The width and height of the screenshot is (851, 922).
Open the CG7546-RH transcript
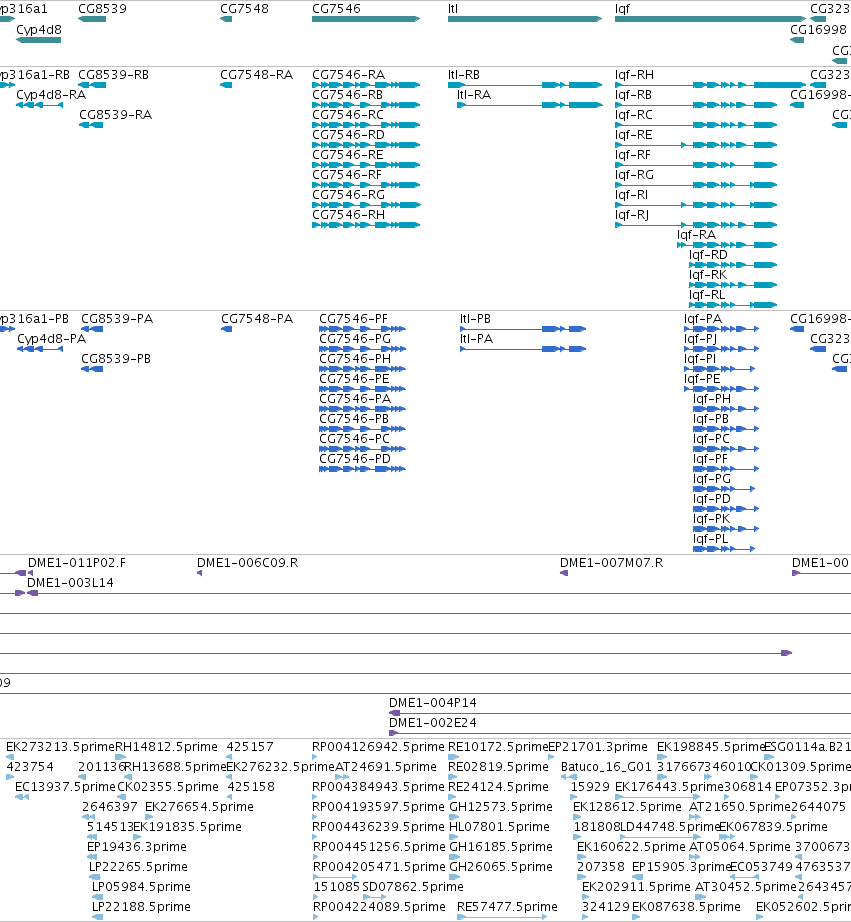[x=348, y=215]
